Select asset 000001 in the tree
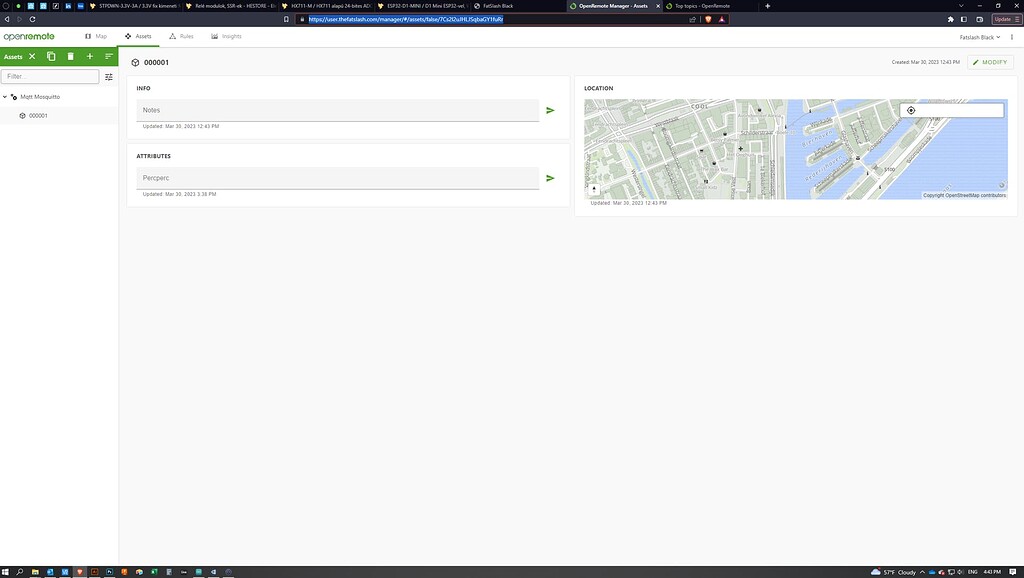The height and width of the screenshot is (578, 1024). tap(38, 116)
